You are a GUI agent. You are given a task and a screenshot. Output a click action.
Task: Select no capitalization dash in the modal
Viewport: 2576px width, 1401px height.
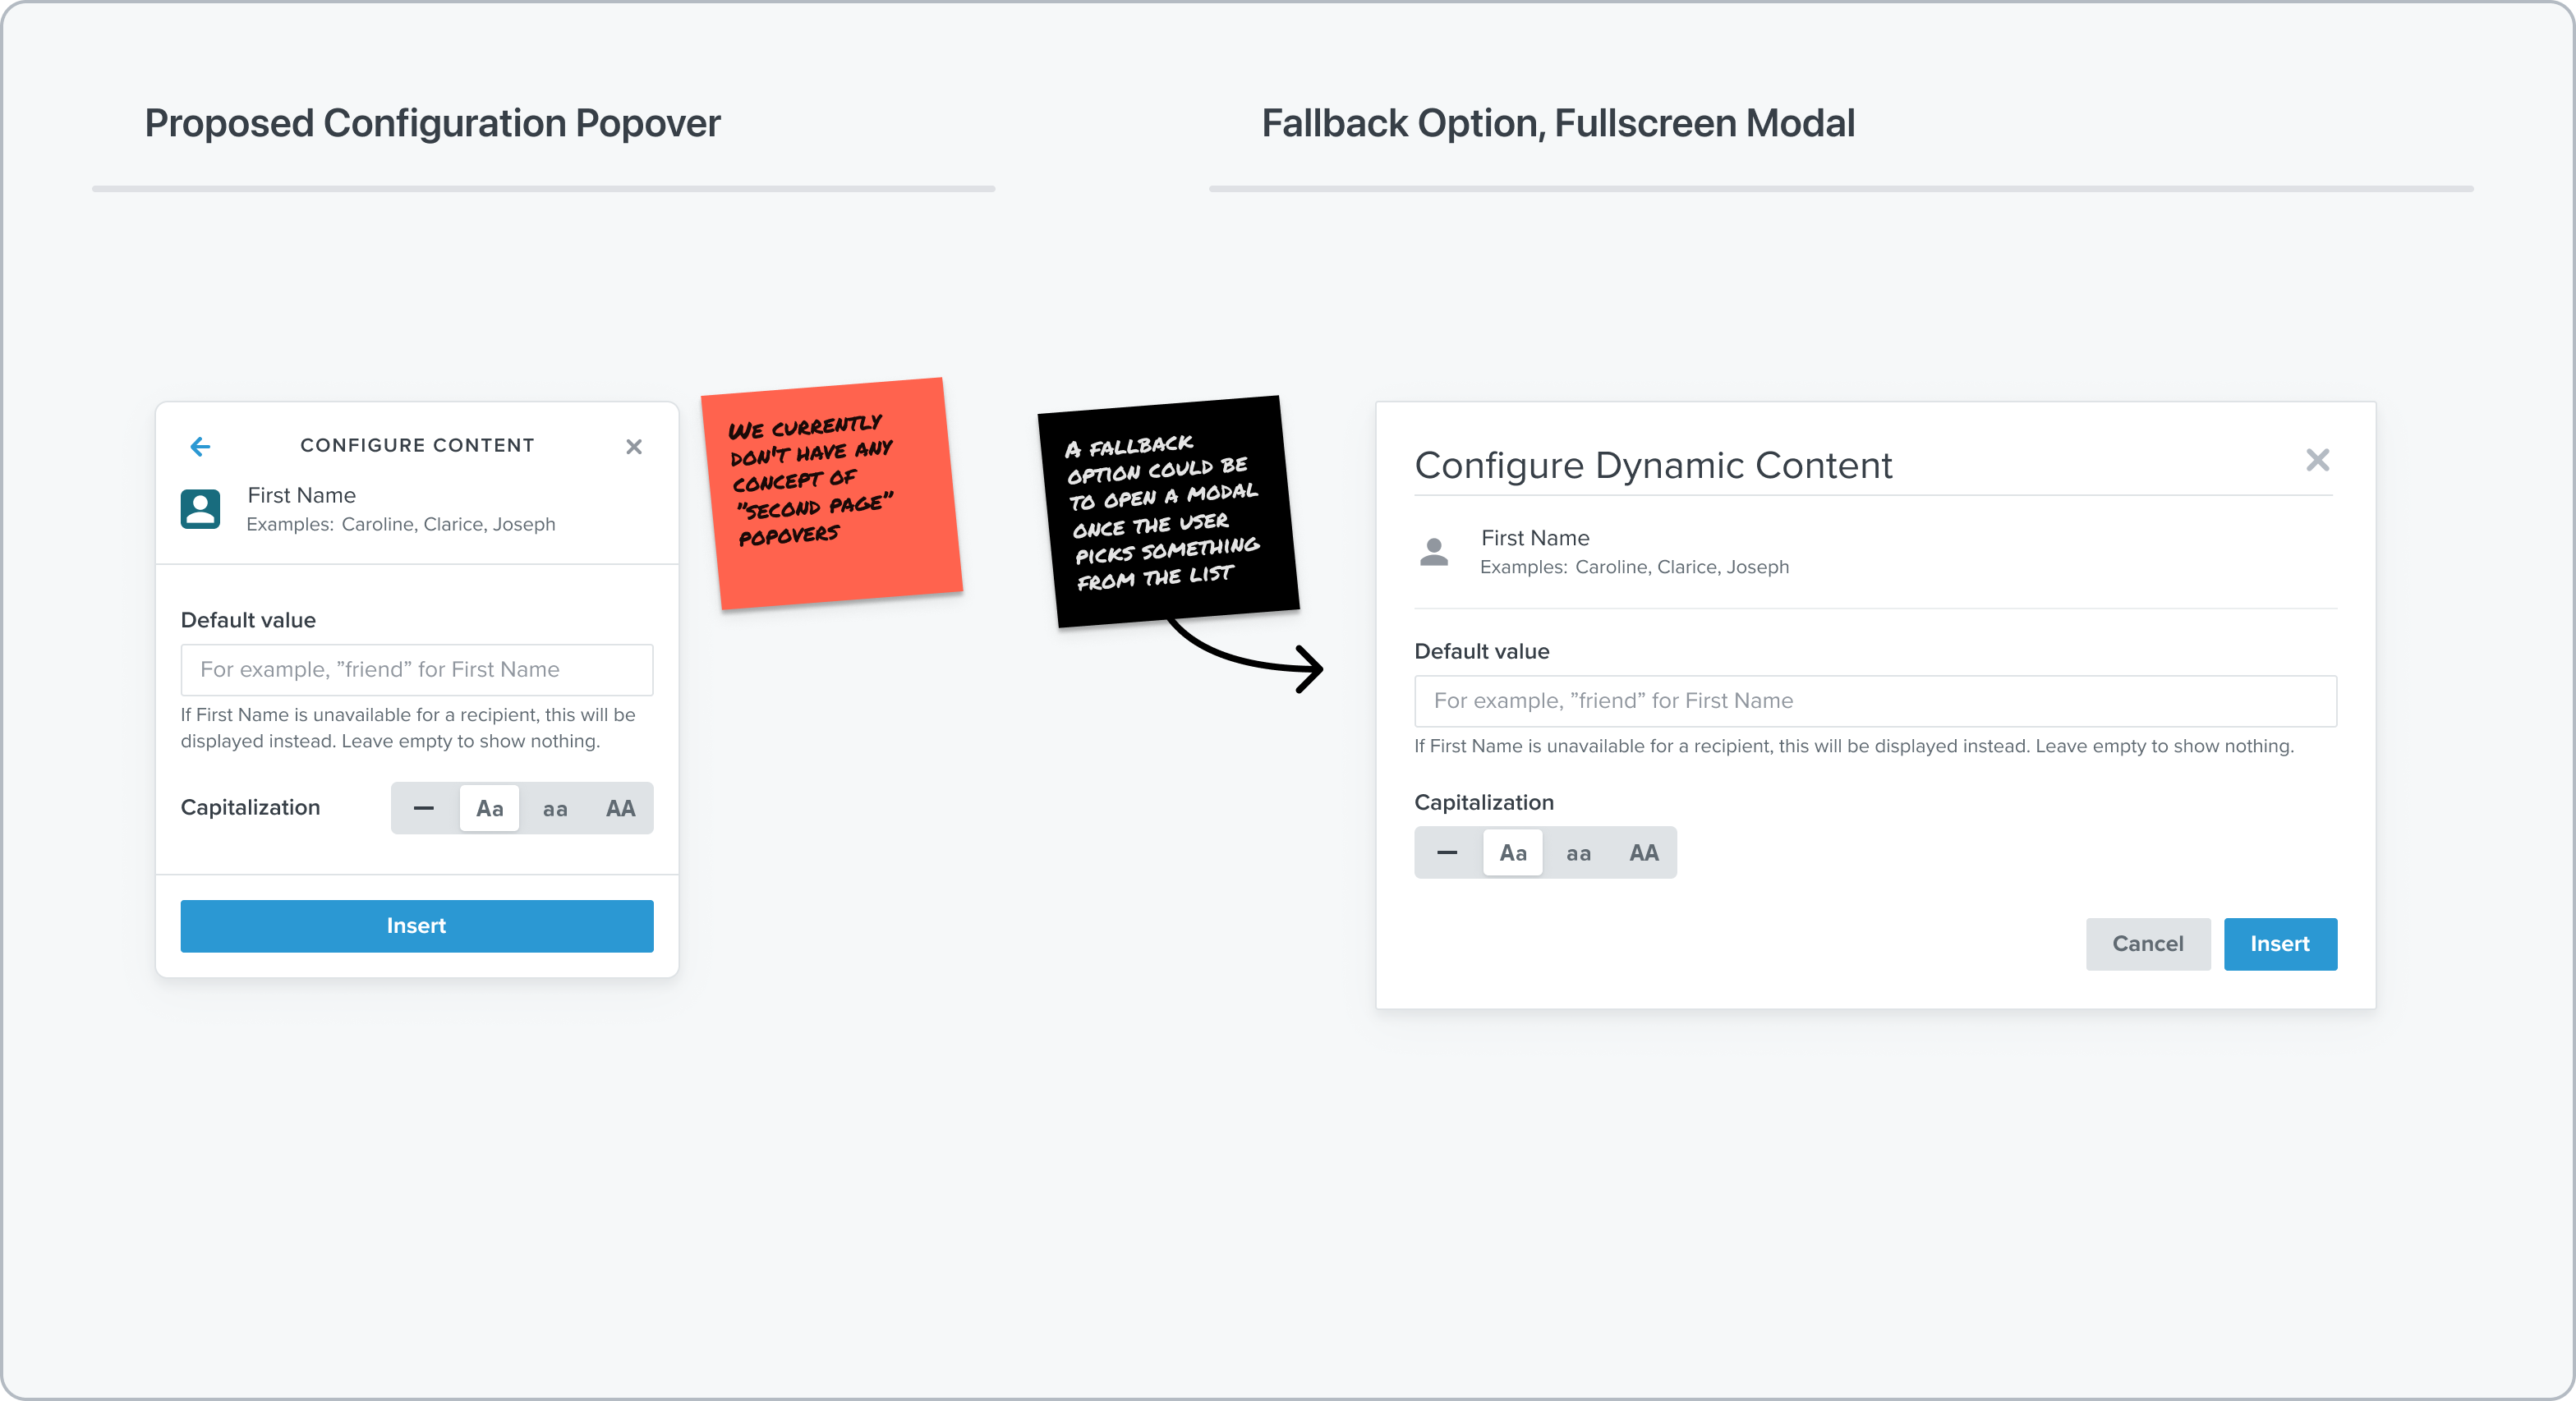point(1447,853)
